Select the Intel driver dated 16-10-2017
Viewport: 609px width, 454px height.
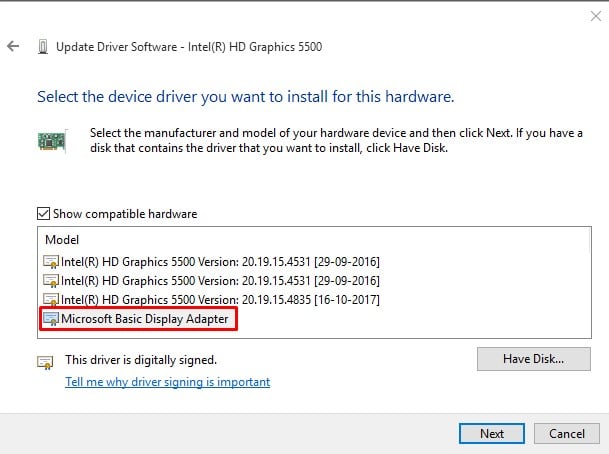point(211,299)
